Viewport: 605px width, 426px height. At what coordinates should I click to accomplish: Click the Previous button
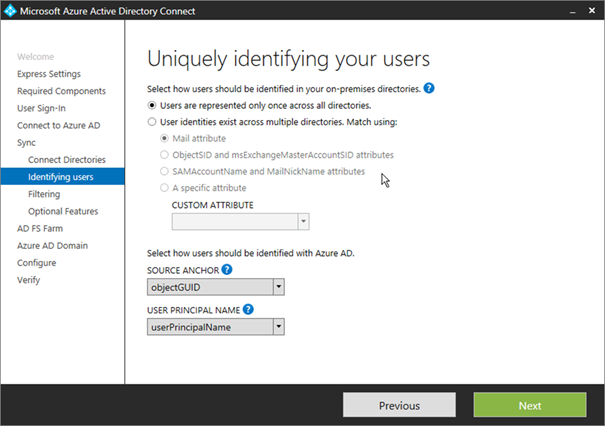tap(399, 405)
